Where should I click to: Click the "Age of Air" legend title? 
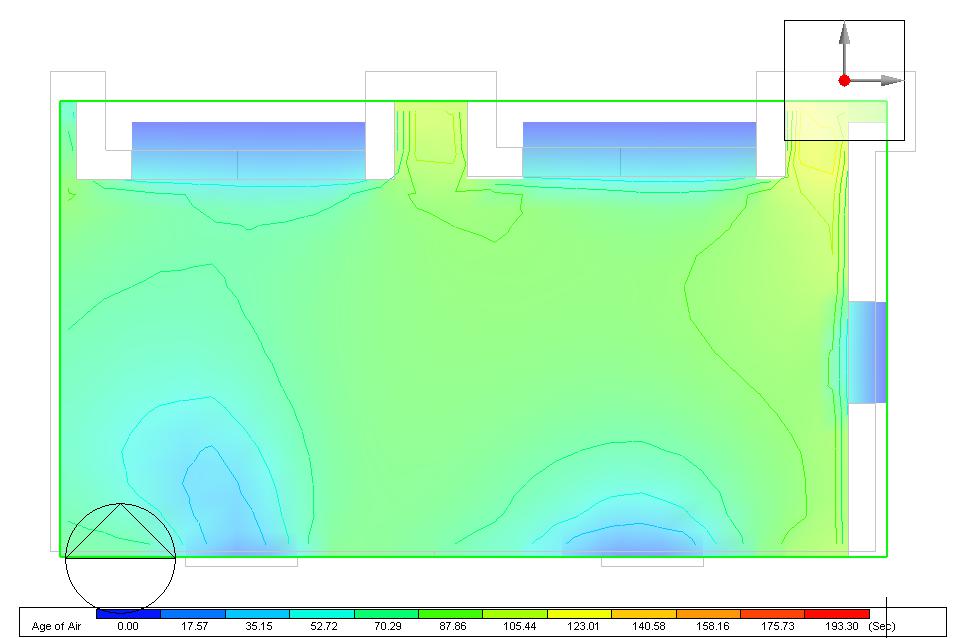point(56,626)
